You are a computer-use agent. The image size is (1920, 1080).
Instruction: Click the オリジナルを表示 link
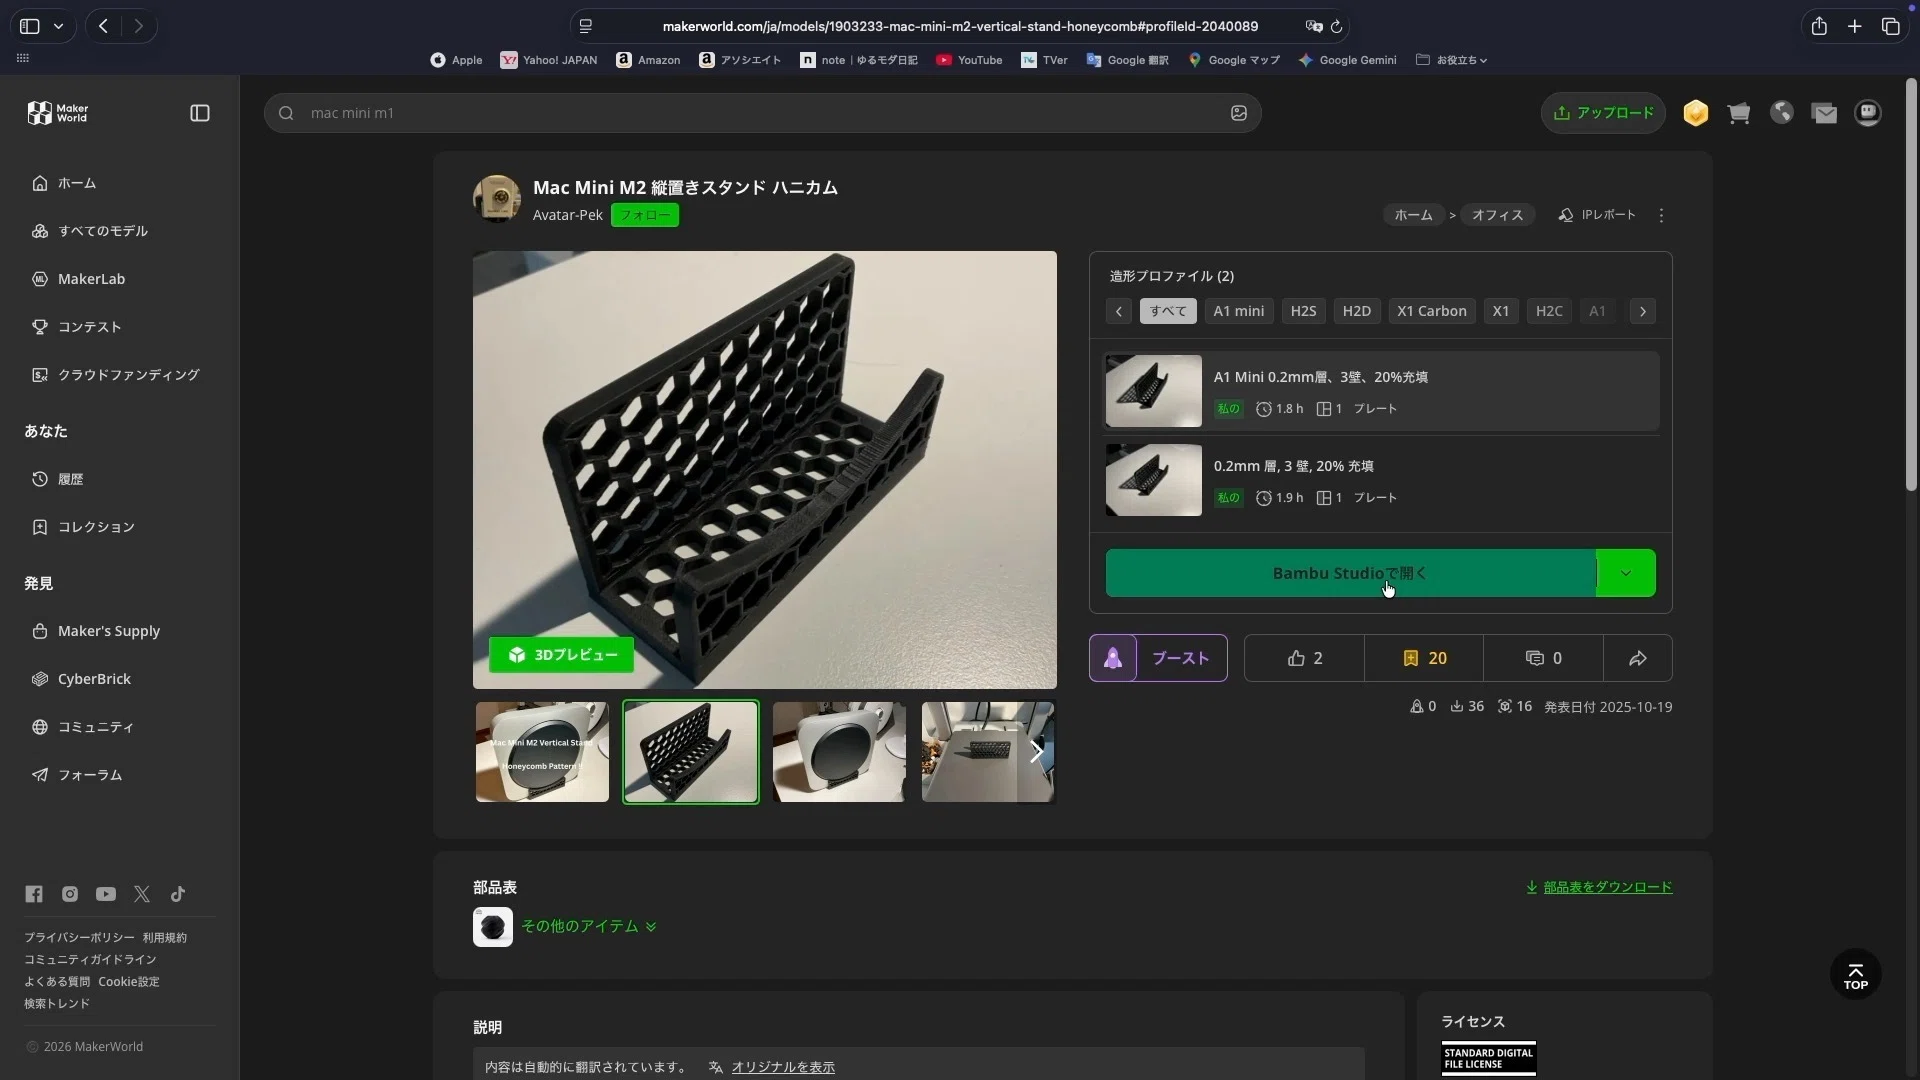coord(783,1067)
